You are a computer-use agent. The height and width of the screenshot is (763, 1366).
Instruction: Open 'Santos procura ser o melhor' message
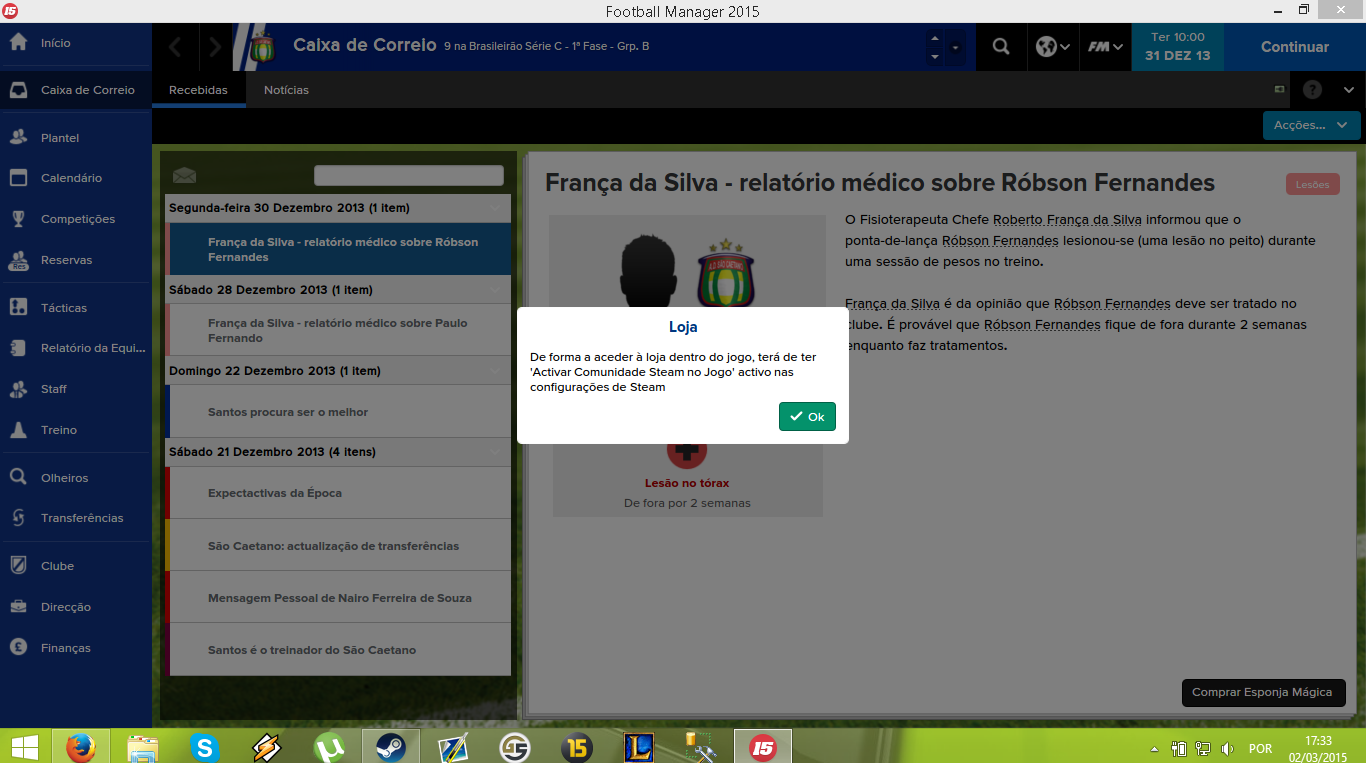click(340, 412)
